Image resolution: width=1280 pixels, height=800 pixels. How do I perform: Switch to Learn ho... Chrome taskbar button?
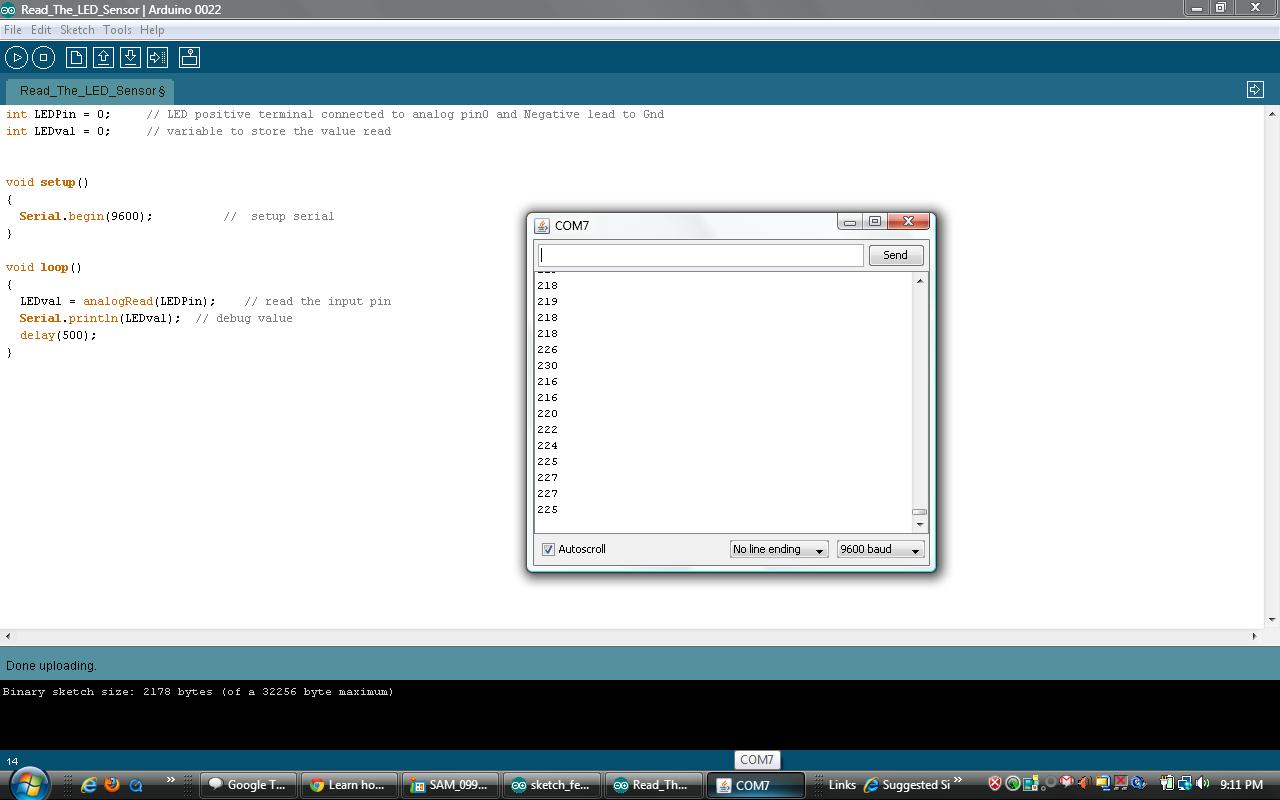tap(350, 785)
